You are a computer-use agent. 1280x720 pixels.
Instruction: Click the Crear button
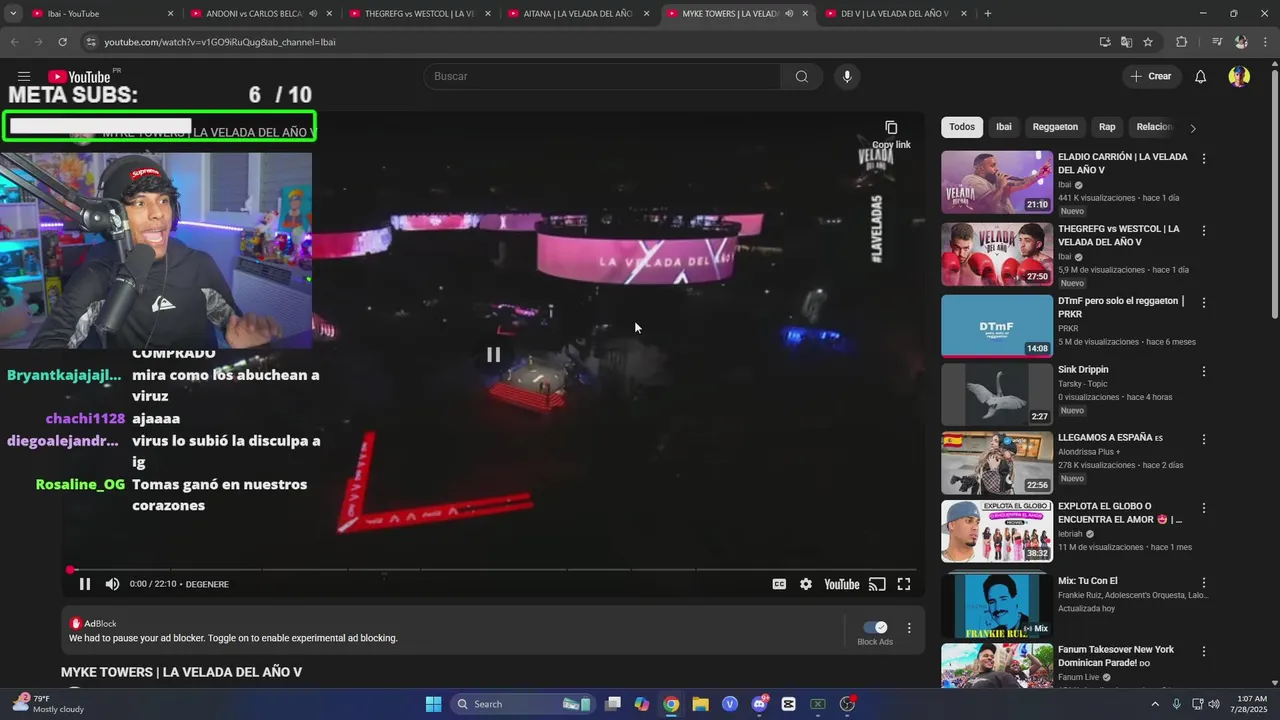[1150, 77]
